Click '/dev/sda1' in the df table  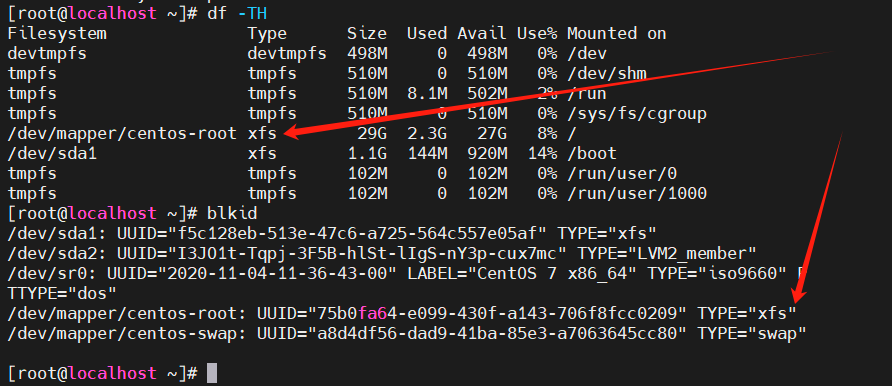[x=52, y=153]
